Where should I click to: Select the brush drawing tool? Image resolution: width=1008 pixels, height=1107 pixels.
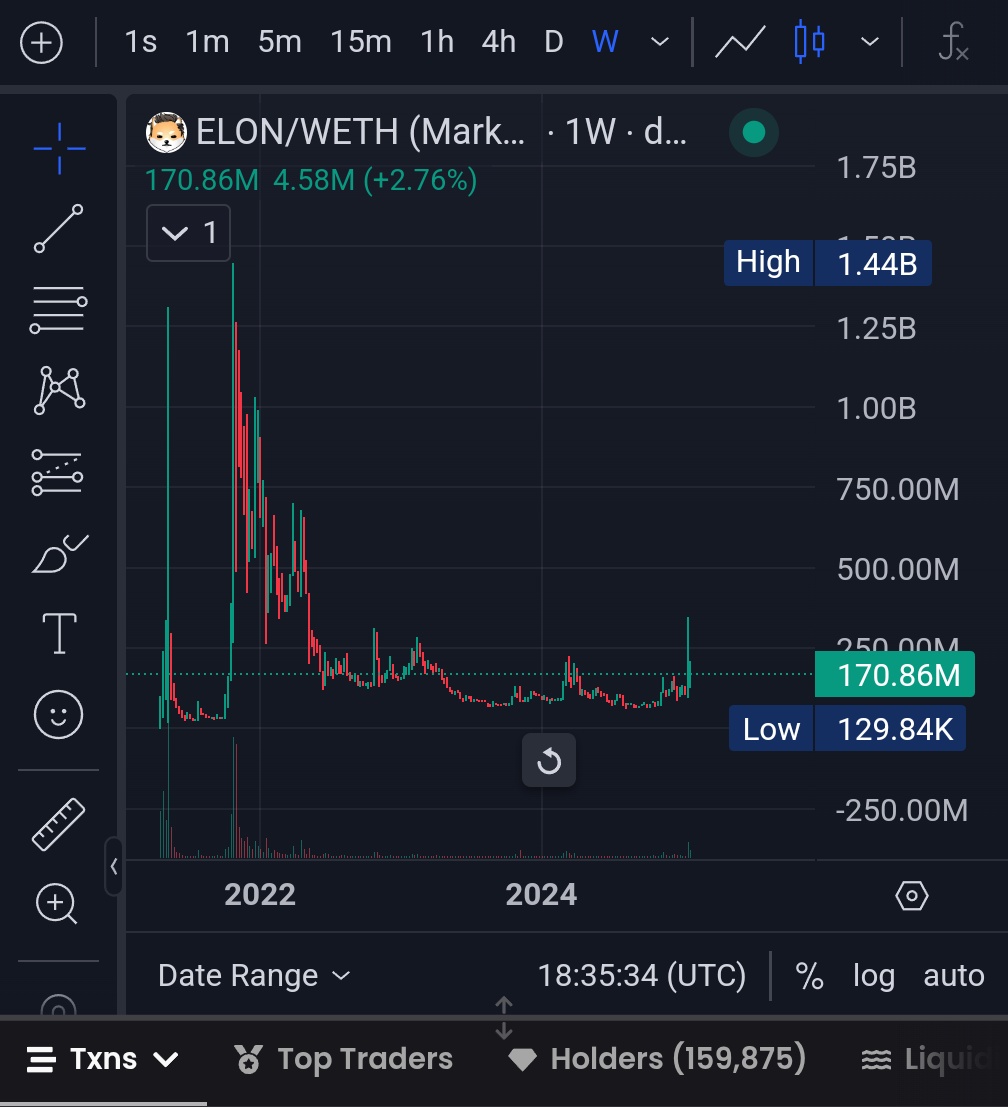pyautogui.click(x=60, y=553)
